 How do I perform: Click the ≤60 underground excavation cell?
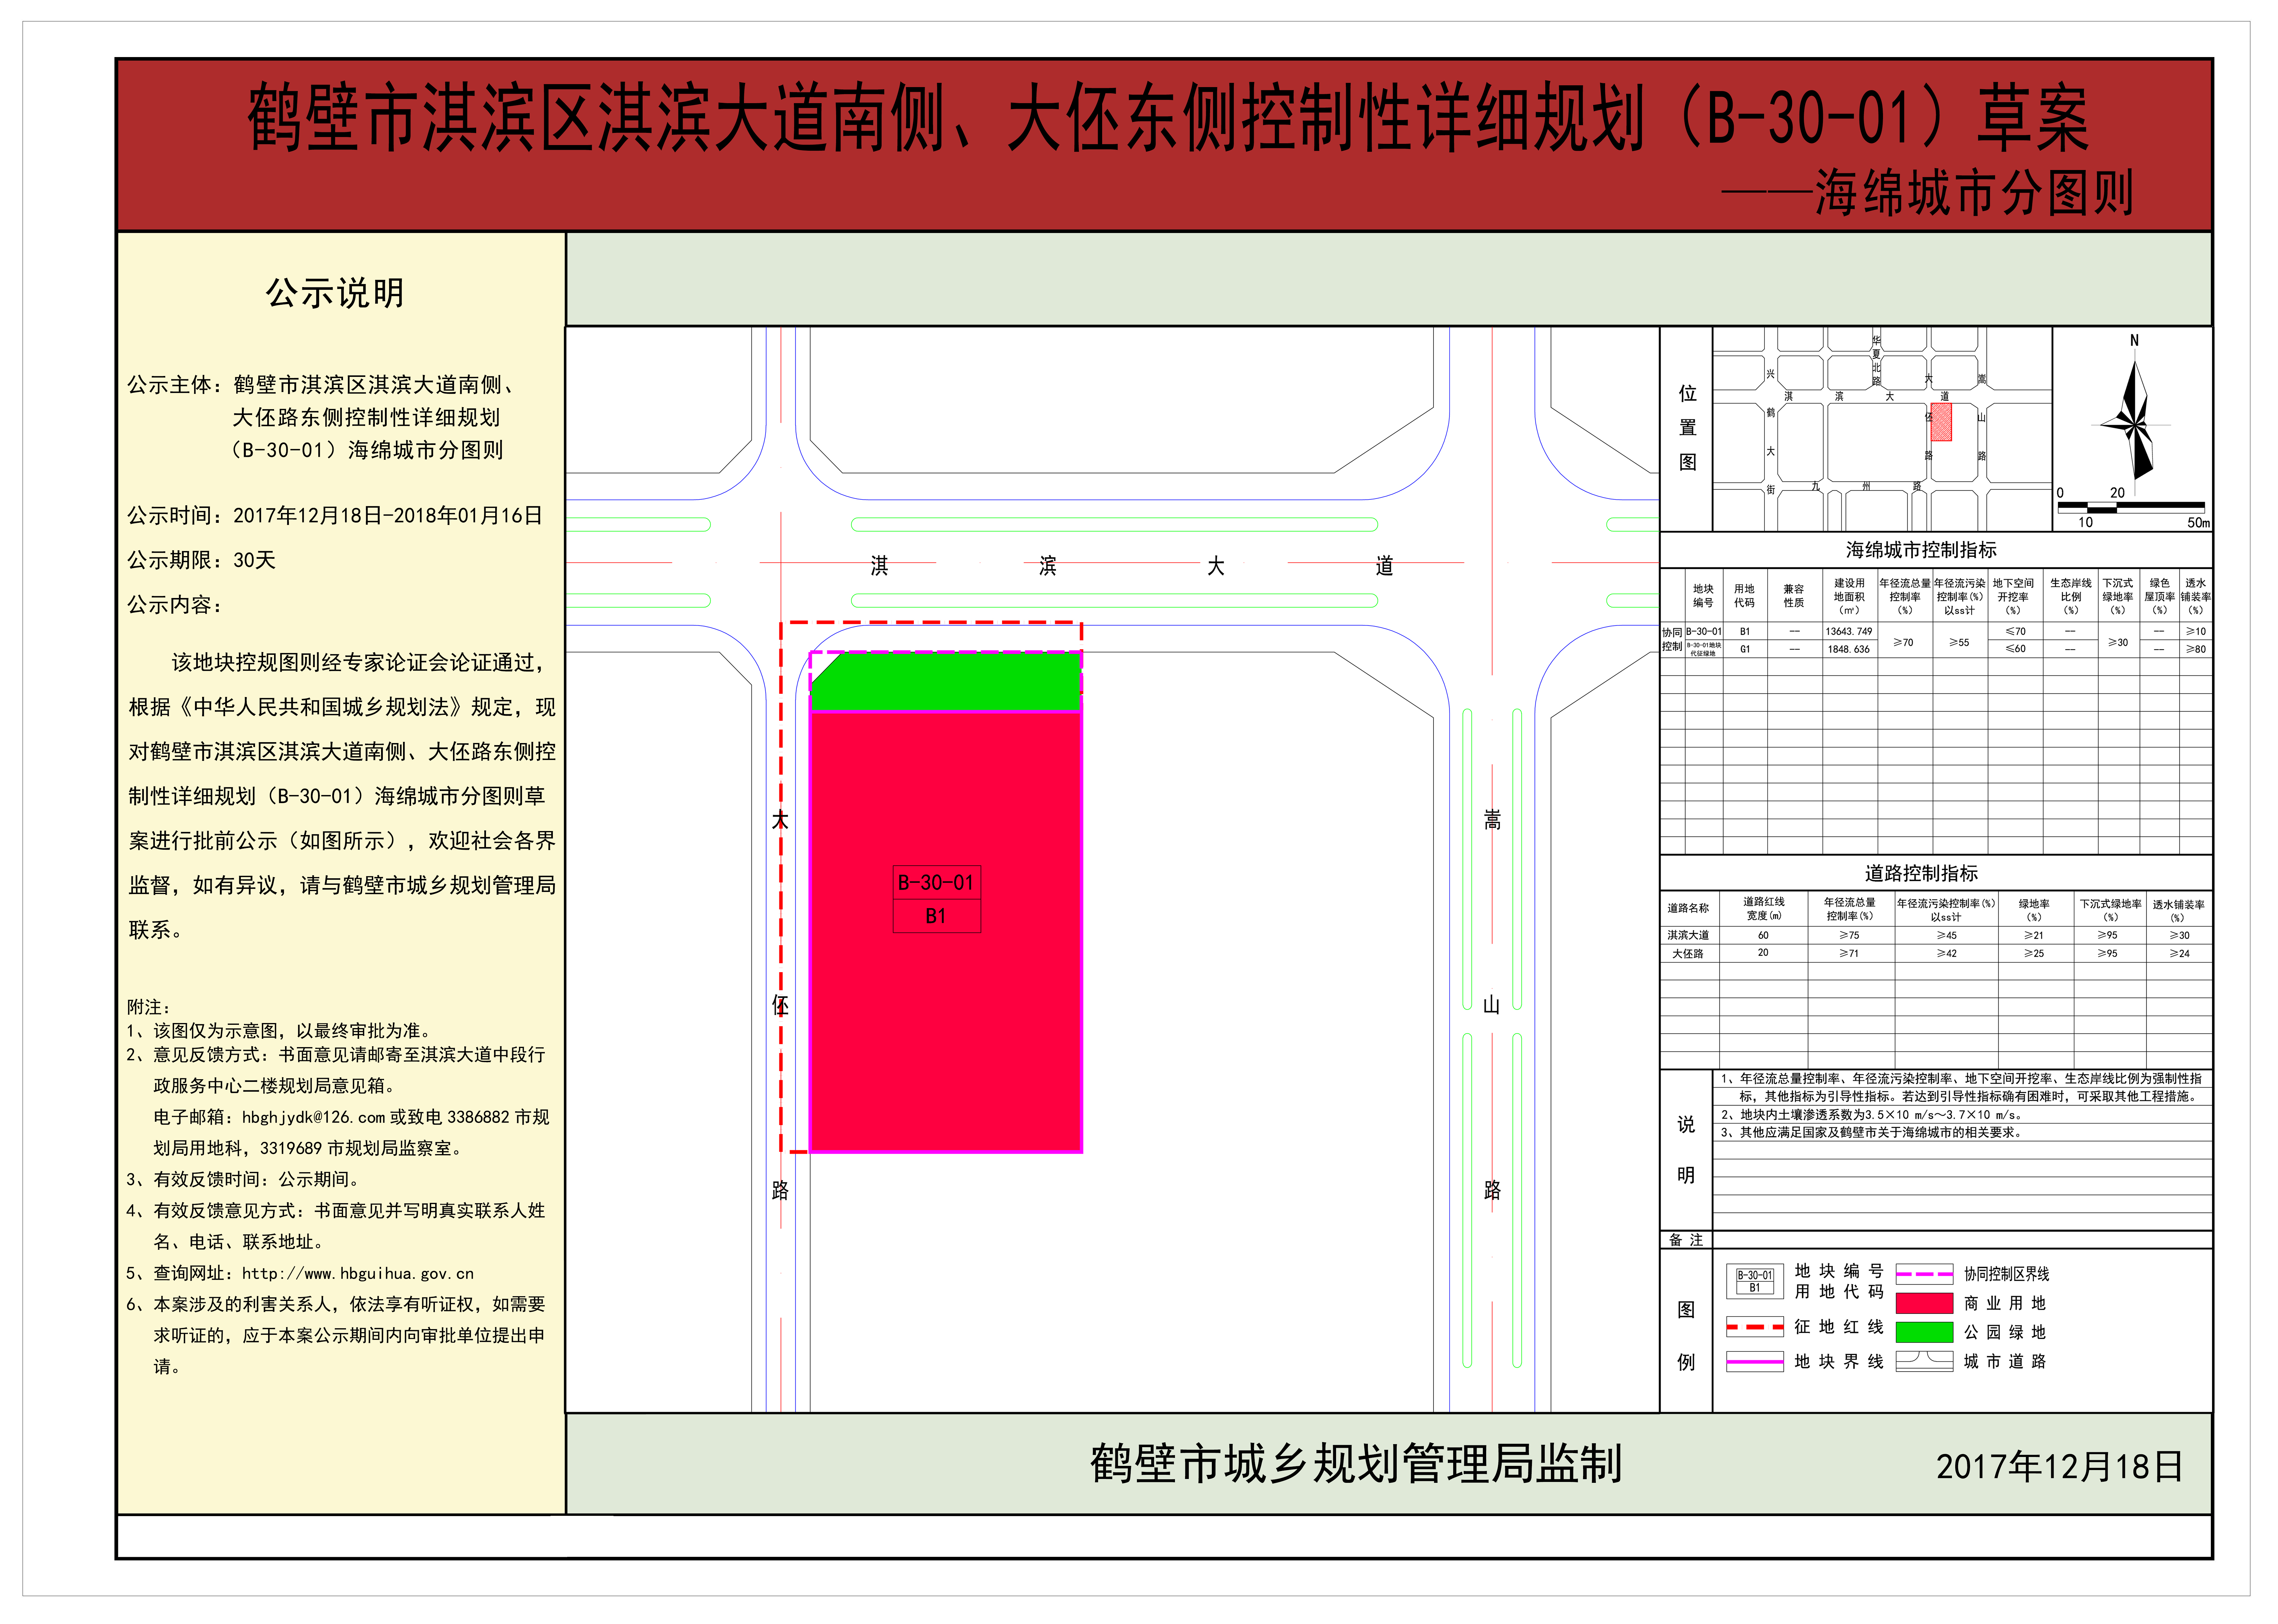2015,649
